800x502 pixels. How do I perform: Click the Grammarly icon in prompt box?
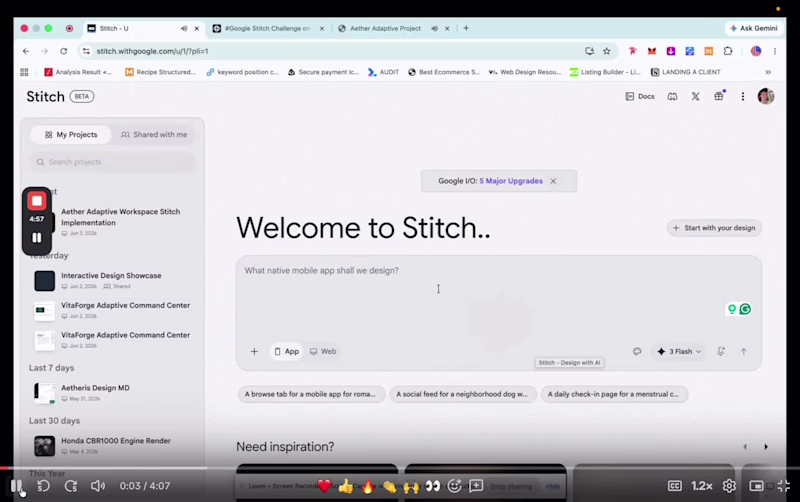point(745,309)
